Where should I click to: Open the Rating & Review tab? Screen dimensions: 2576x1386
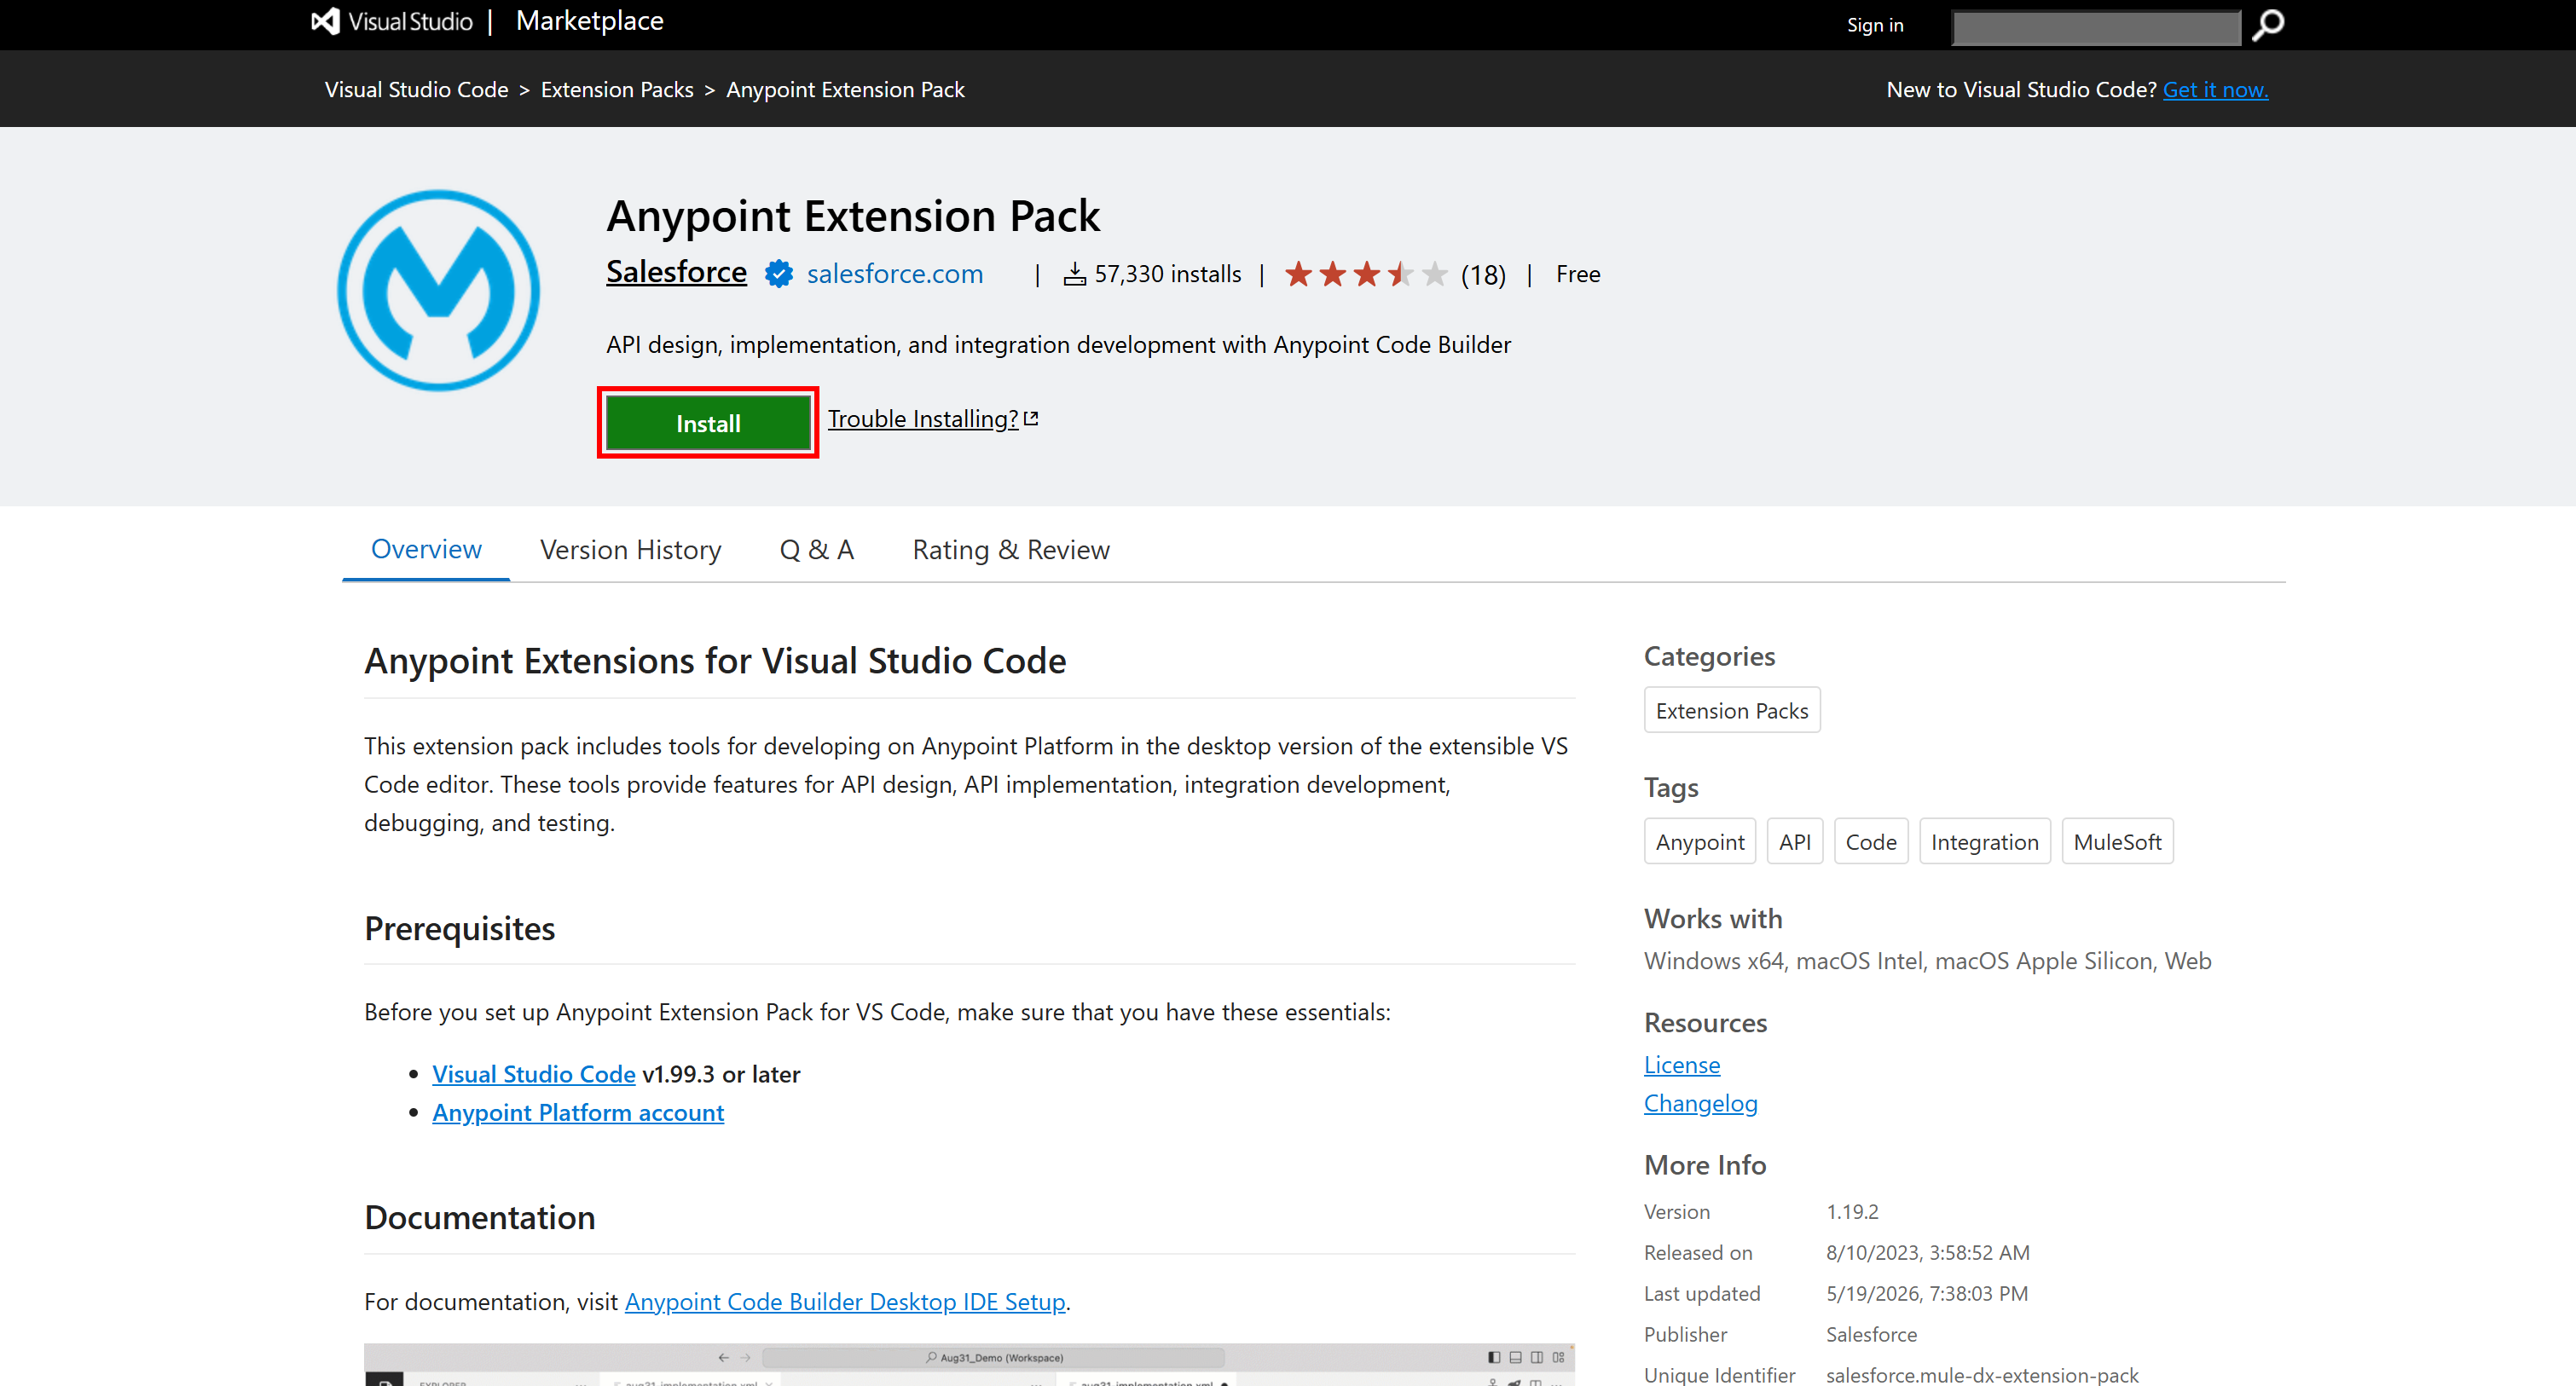(x=1011, y=550)
